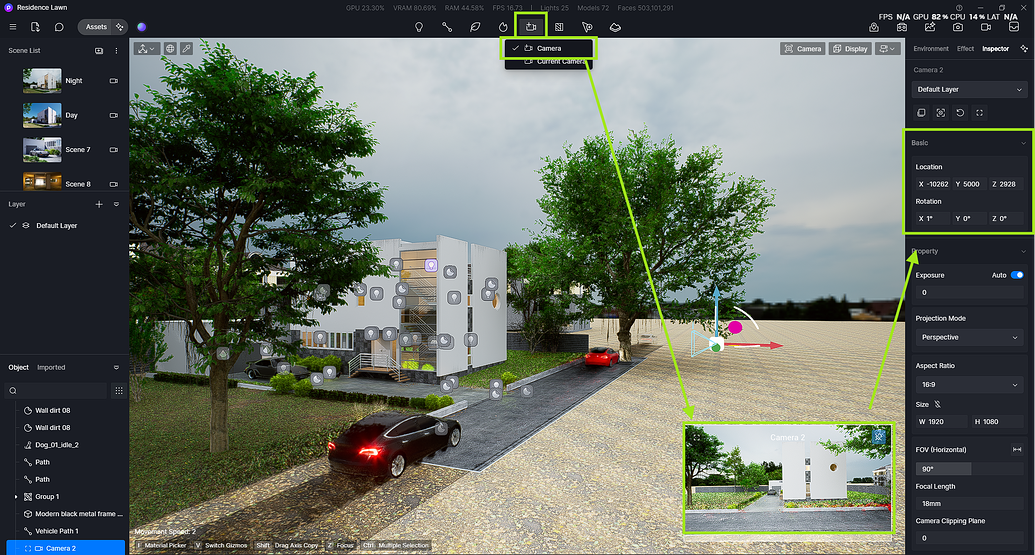Click the purple orb assistant icon
Viewport: 1035px width, 555px height.
pos(141,27)
